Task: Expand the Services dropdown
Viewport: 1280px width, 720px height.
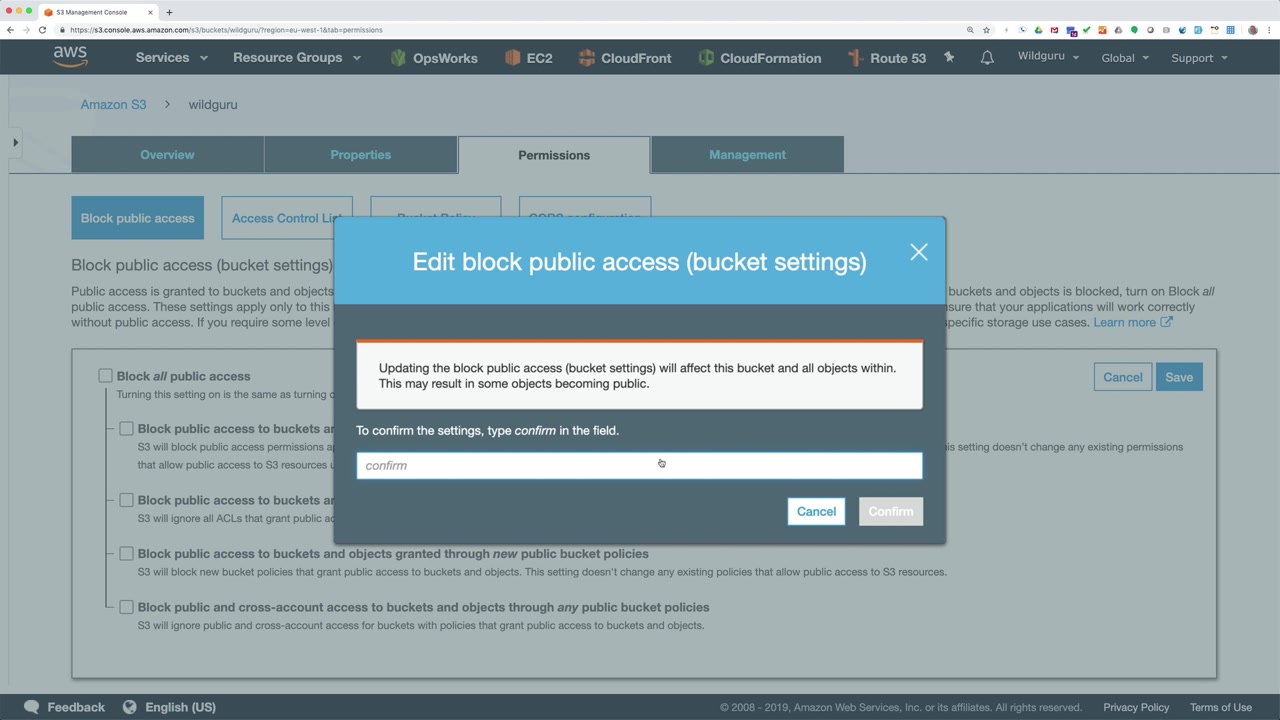Action: pyautogui.click(x=172, y=58)
